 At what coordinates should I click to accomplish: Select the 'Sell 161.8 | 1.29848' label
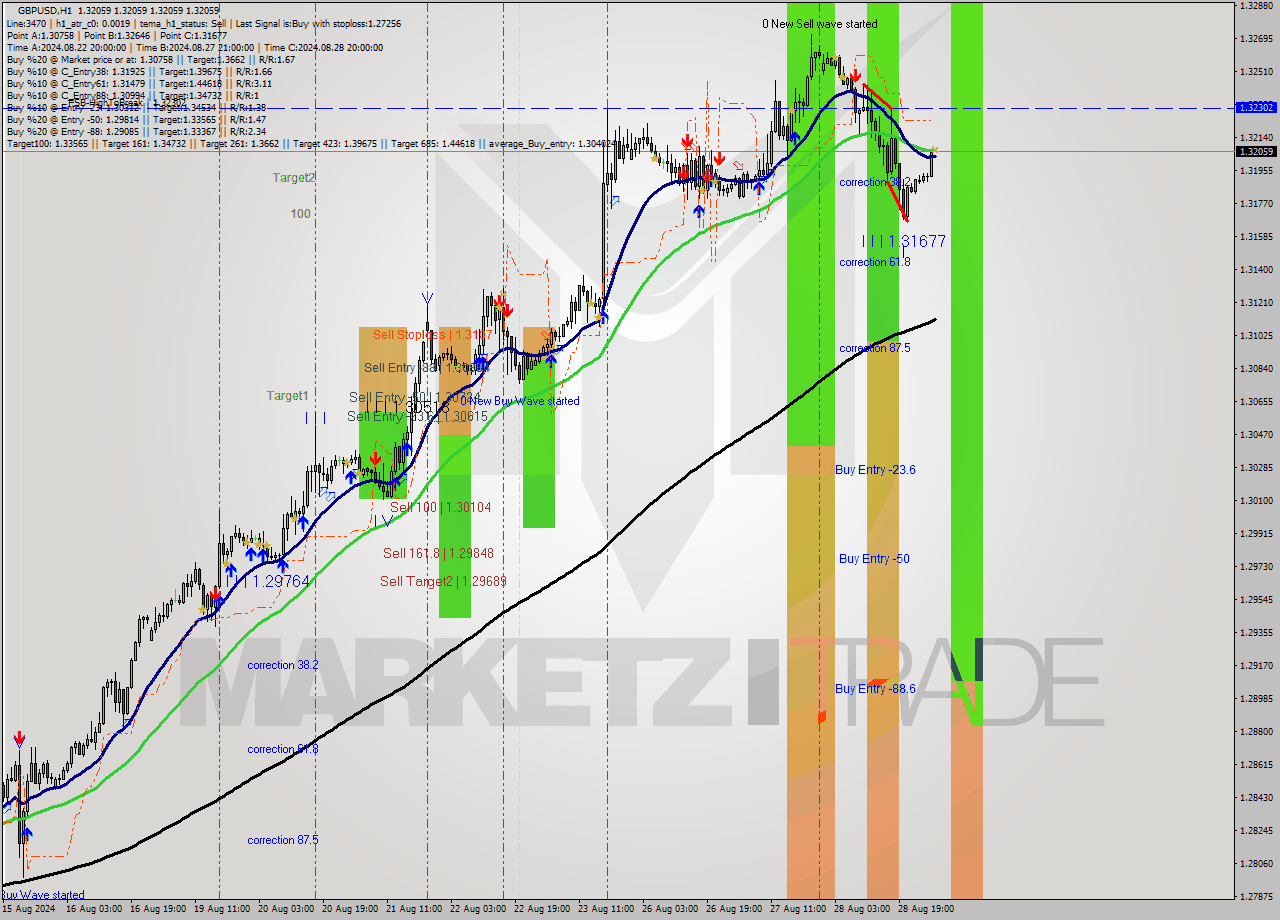coord(438,553)
